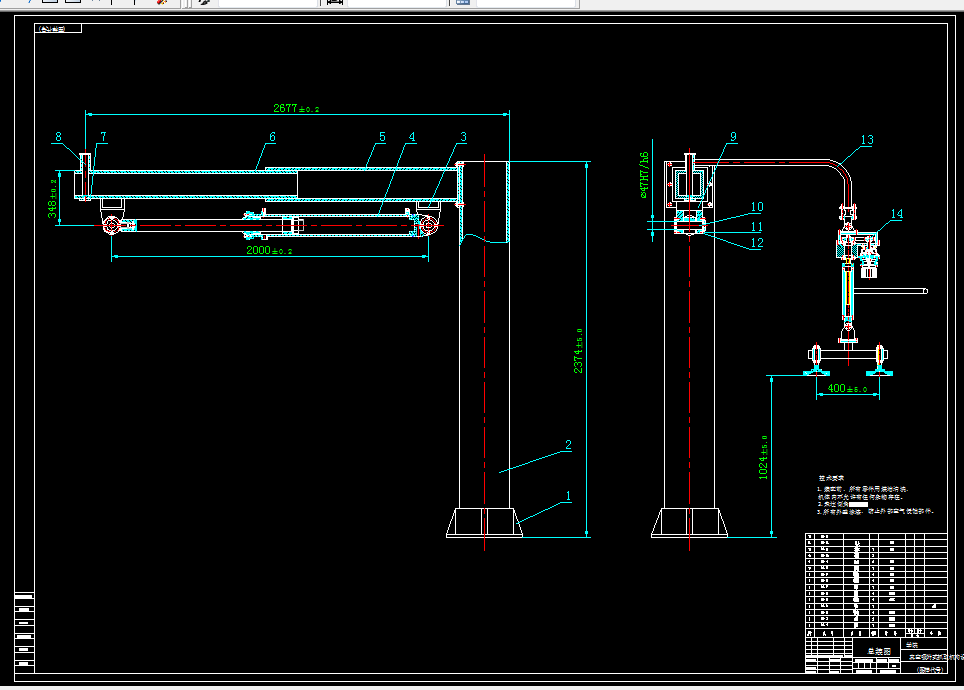Select the 348±0.2 vertical dimension text
The image size is (964, 690).
tap(53, 198)
